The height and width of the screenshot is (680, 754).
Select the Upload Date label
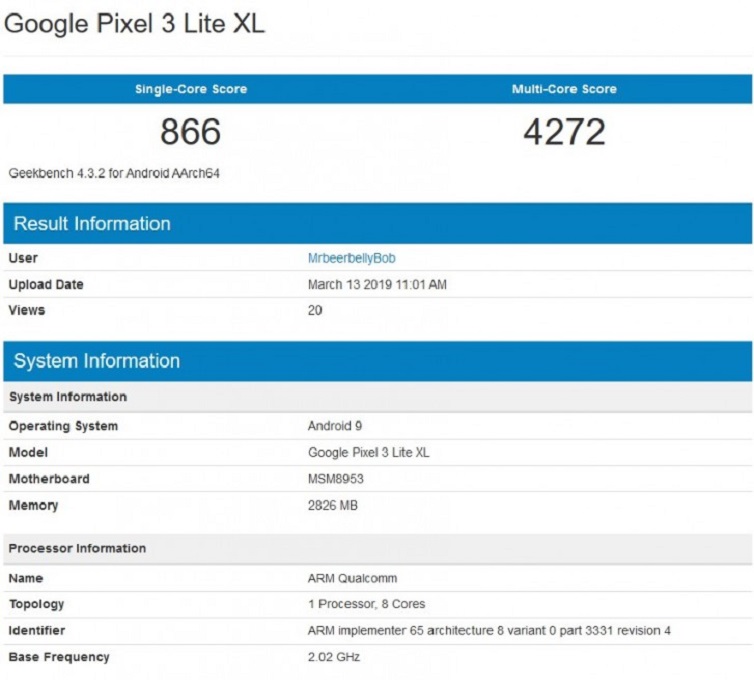coord(46,285)
